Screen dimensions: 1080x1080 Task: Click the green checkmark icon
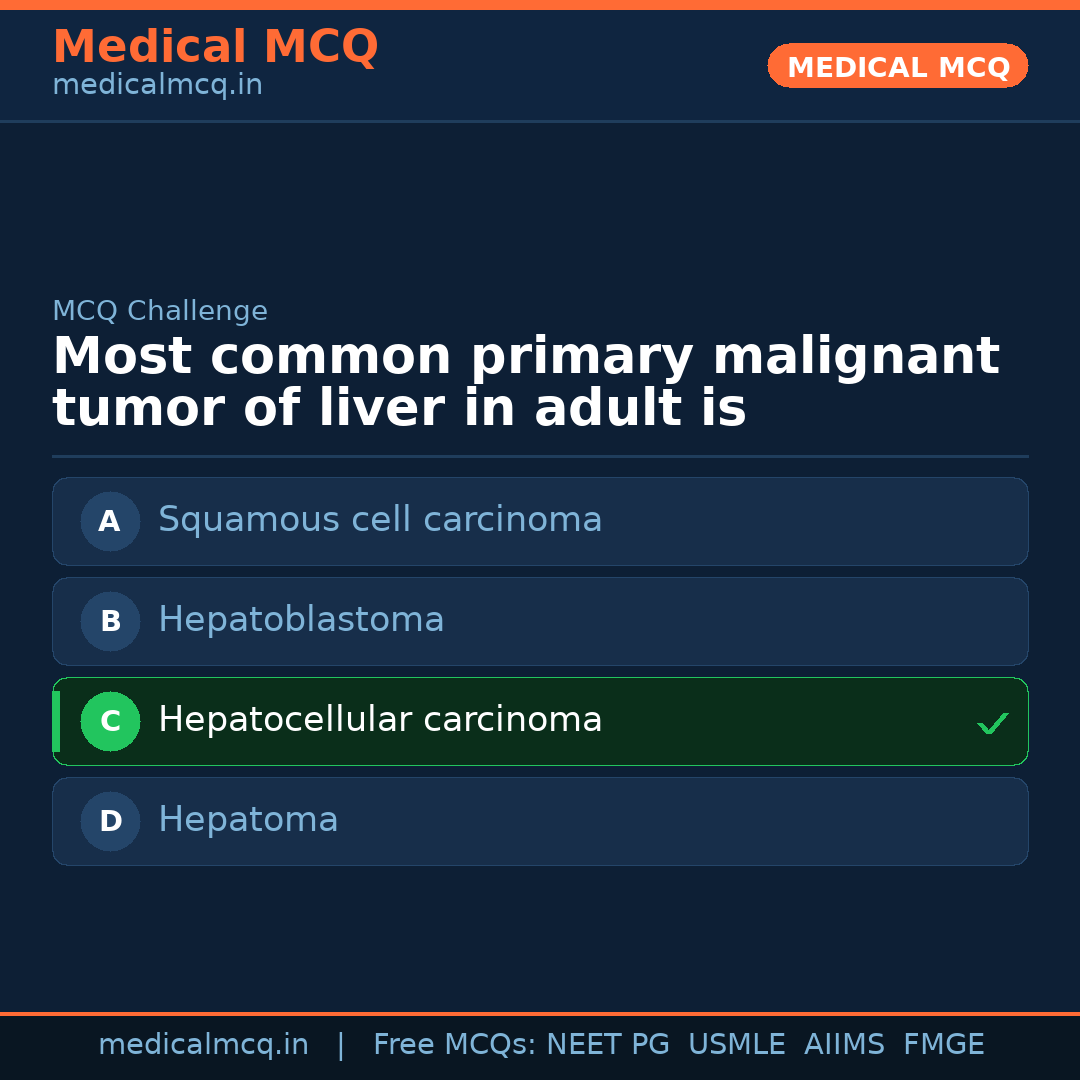(992, 723)
